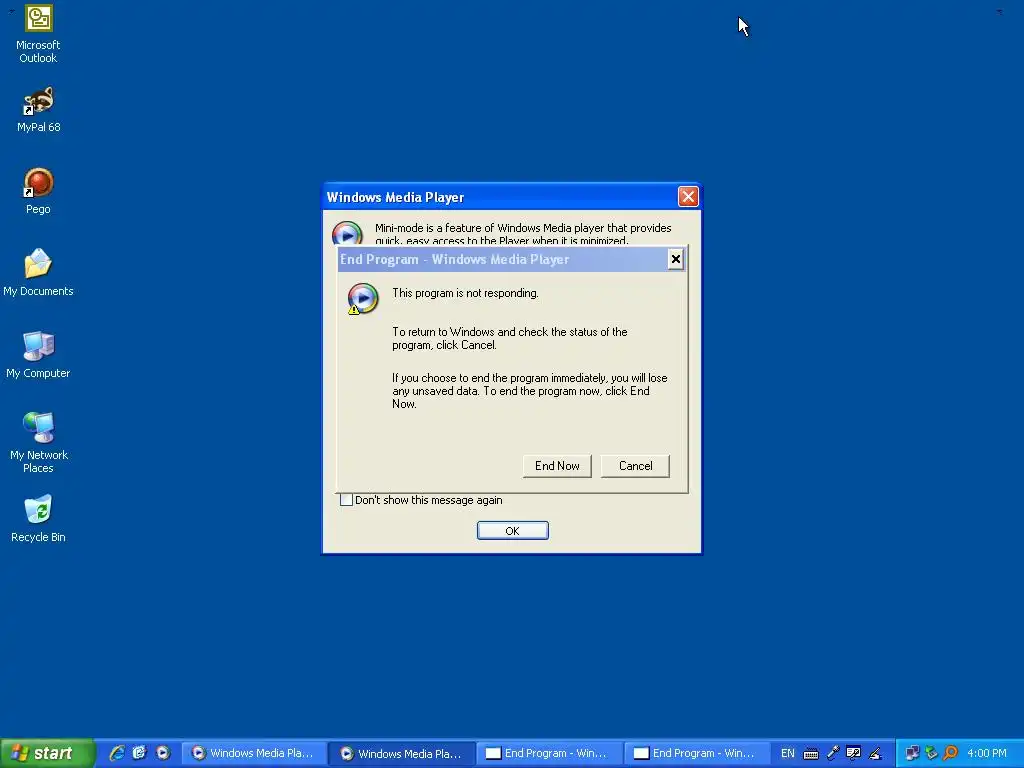The width and height of the screenshot is (1024, 768).
Task: Launch Outlook Express from Quick Launch
Action: [139, 753]
